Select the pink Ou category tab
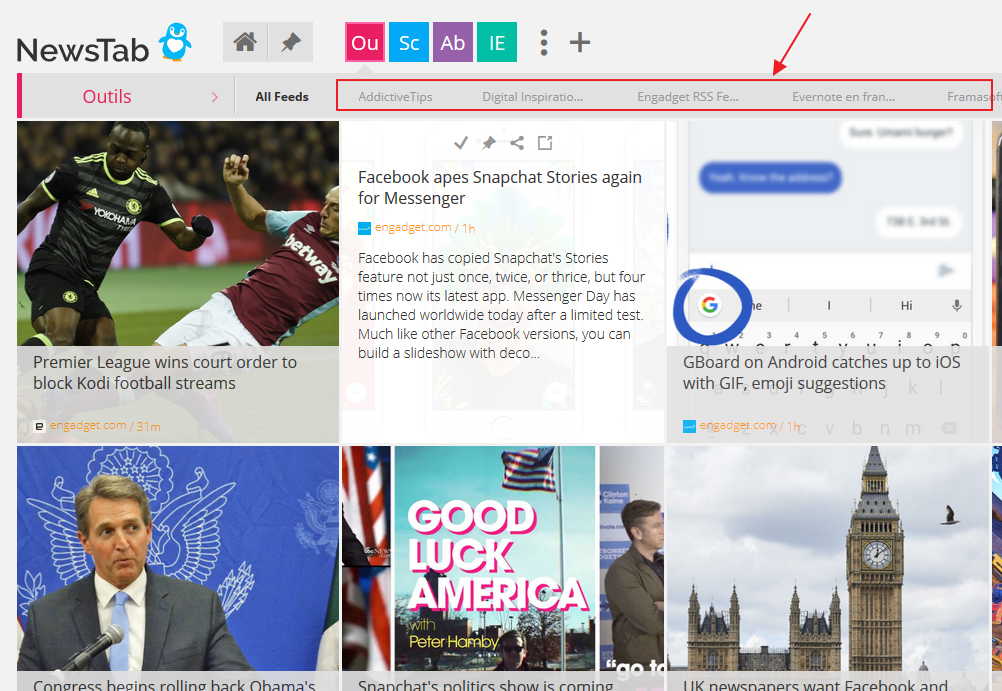The height and width of the screenshot is (691, 1002). [x=365, y=42]
